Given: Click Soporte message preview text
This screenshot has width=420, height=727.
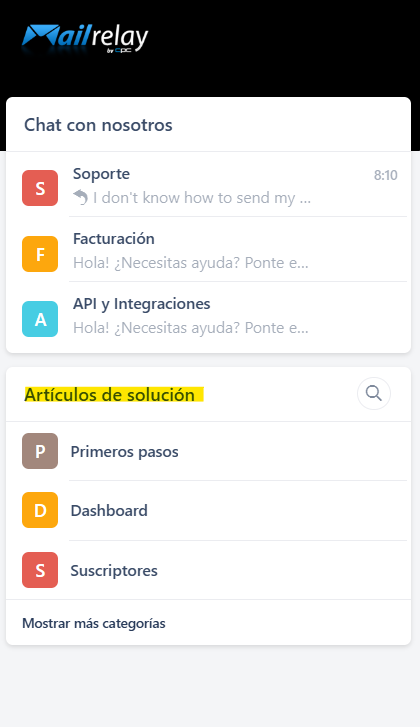Looking at the screenshot, I should [202, 198].
